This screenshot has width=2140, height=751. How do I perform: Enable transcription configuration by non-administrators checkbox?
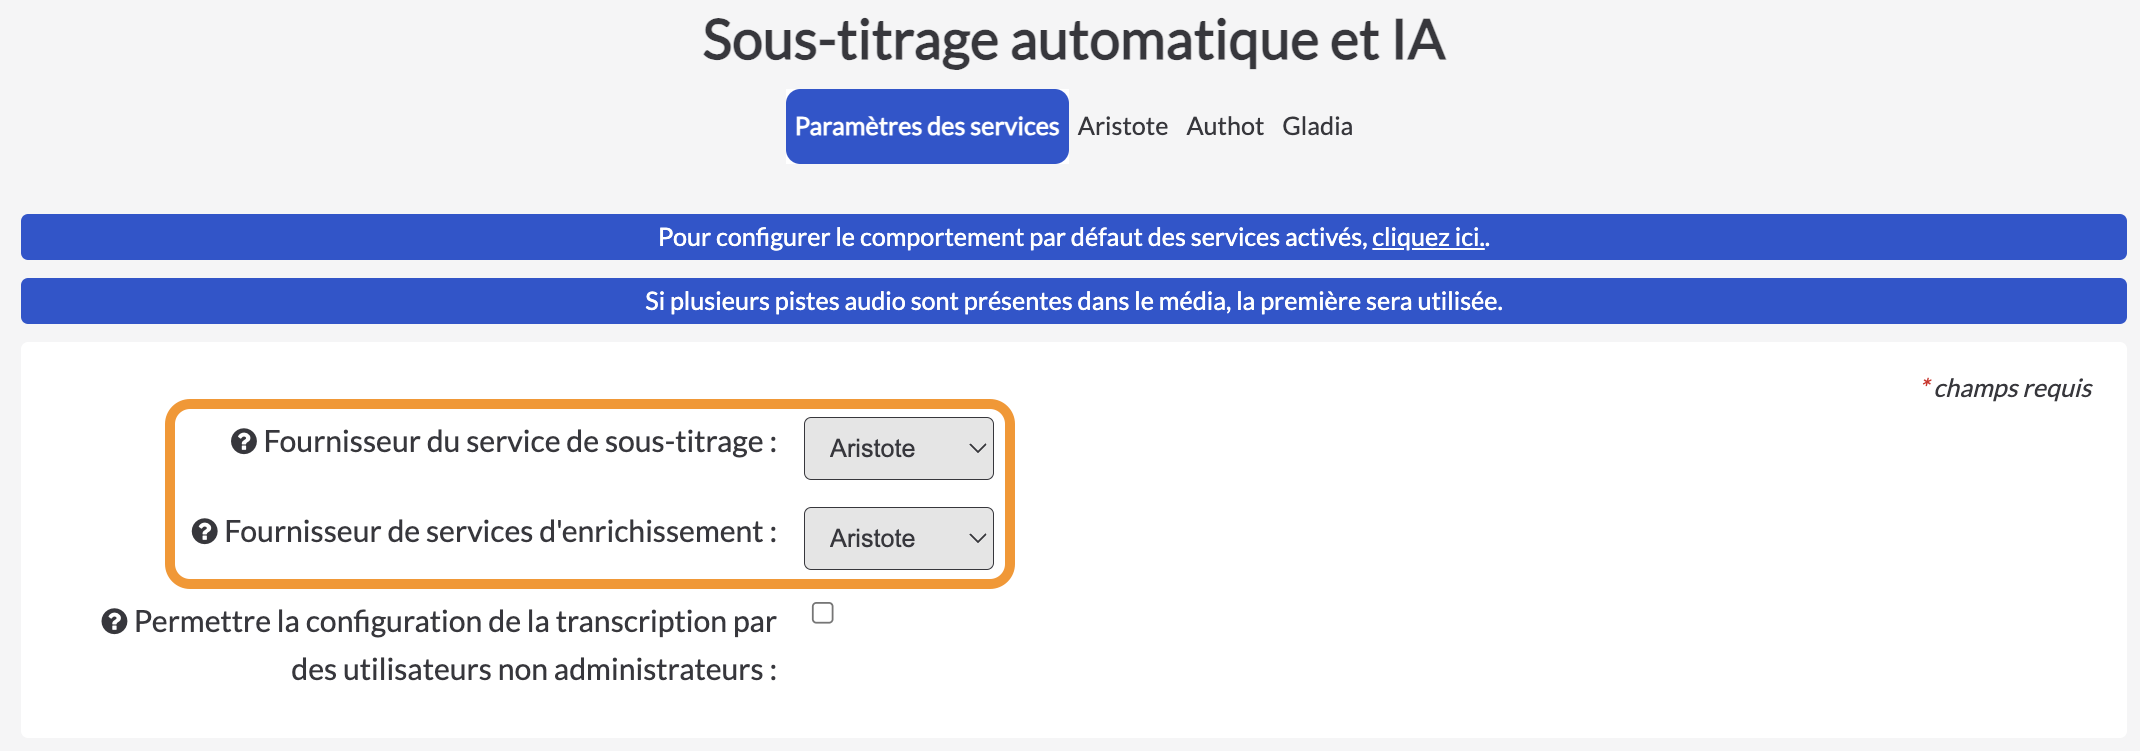pyautogui.click(x=823, y=613)
